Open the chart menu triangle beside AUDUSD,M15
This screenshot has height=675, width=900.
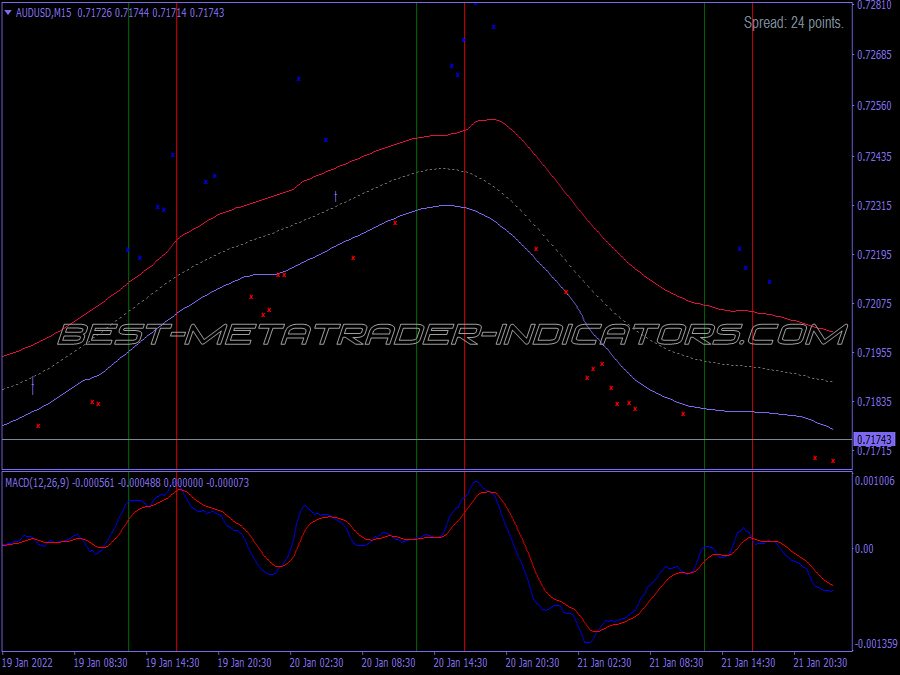[8, 13]
